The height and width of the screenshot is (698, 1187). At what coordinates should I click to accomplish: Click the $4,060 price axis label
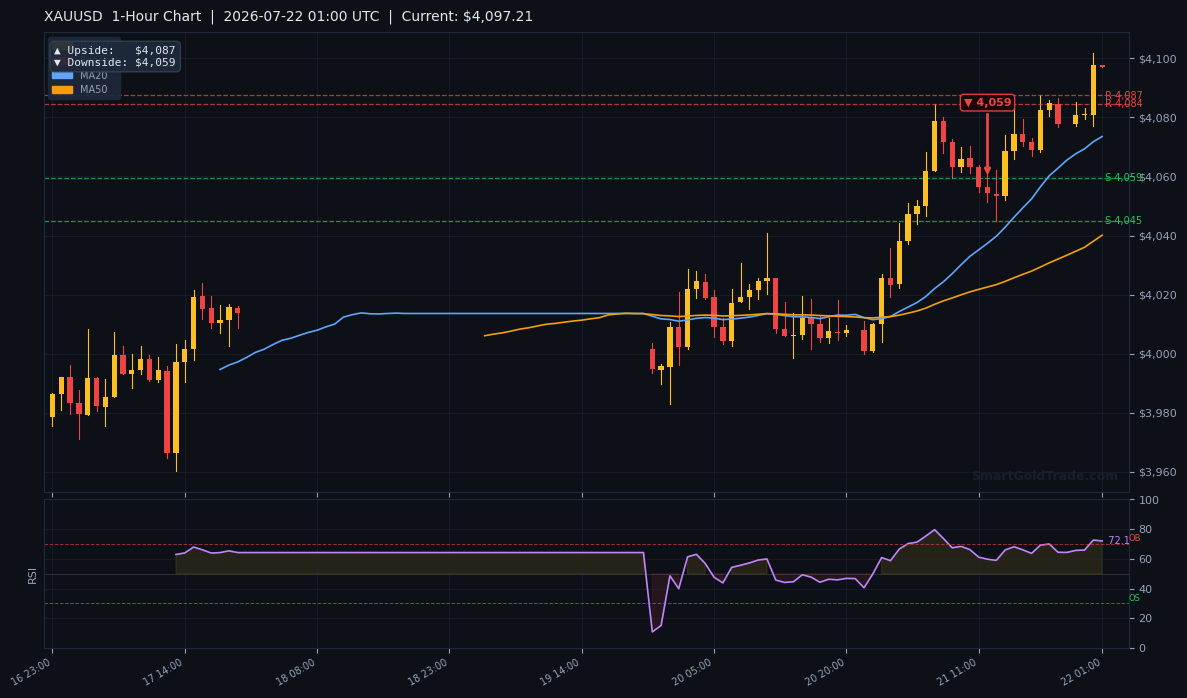tap(1157, 177)
